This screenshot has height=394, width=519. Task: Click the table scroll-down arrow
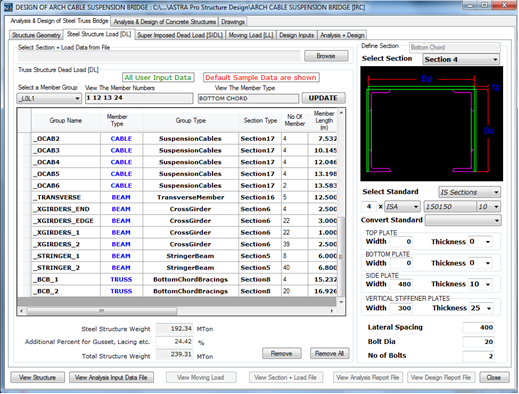[x=341, y=302]
